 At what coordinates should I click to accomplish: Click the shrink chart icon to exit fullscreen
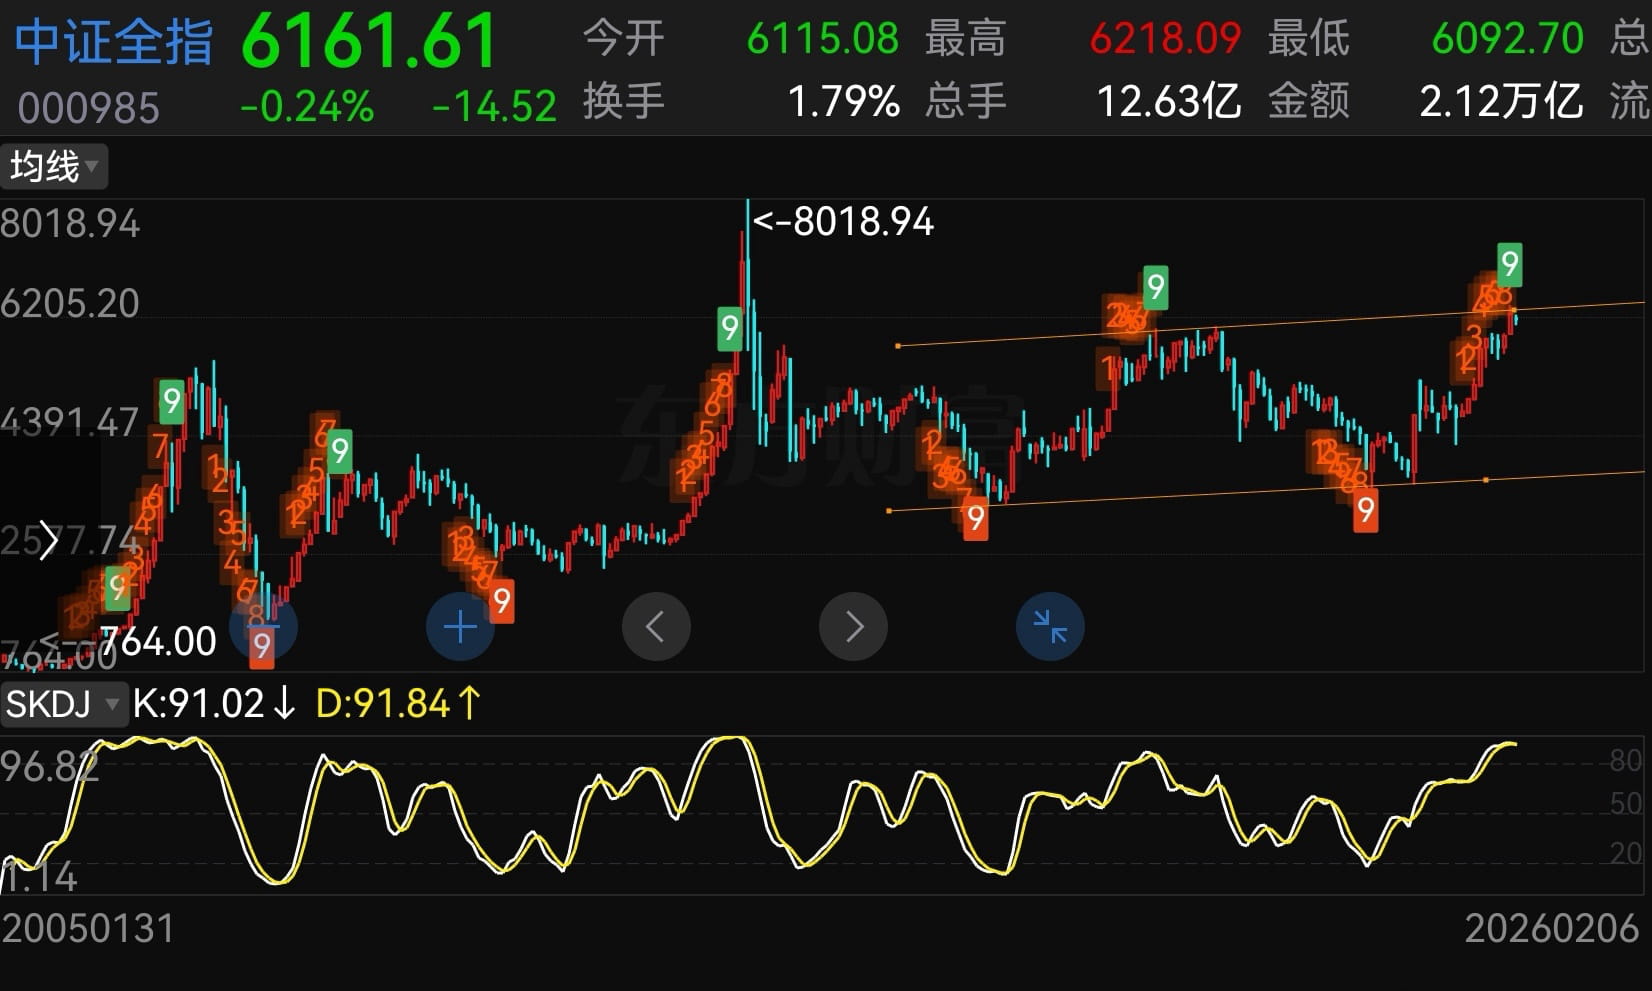[x=1050, y=626]
